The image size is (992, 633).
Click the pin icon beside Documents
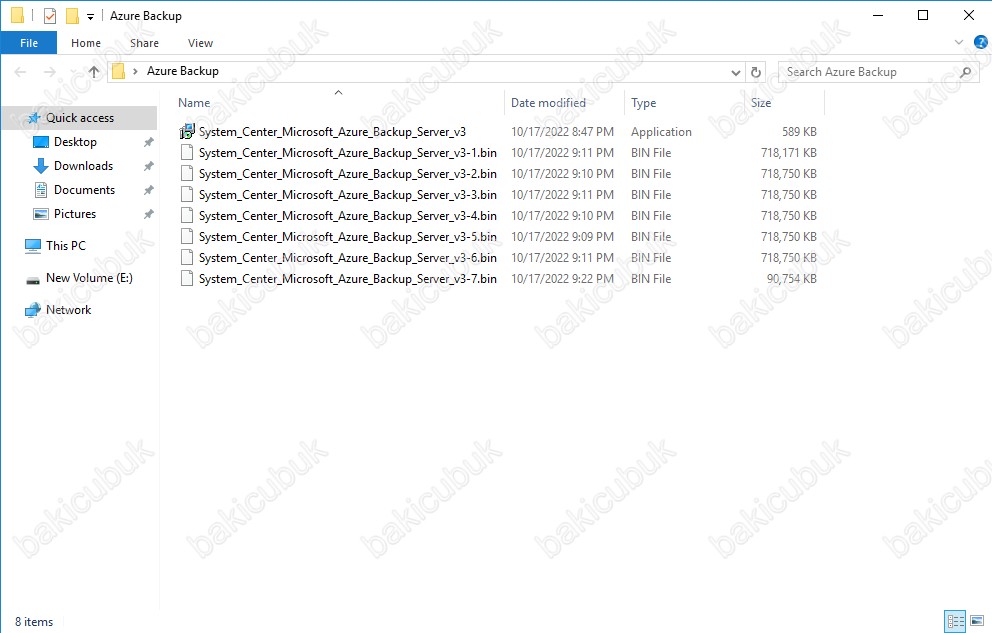tap(148, 190)
